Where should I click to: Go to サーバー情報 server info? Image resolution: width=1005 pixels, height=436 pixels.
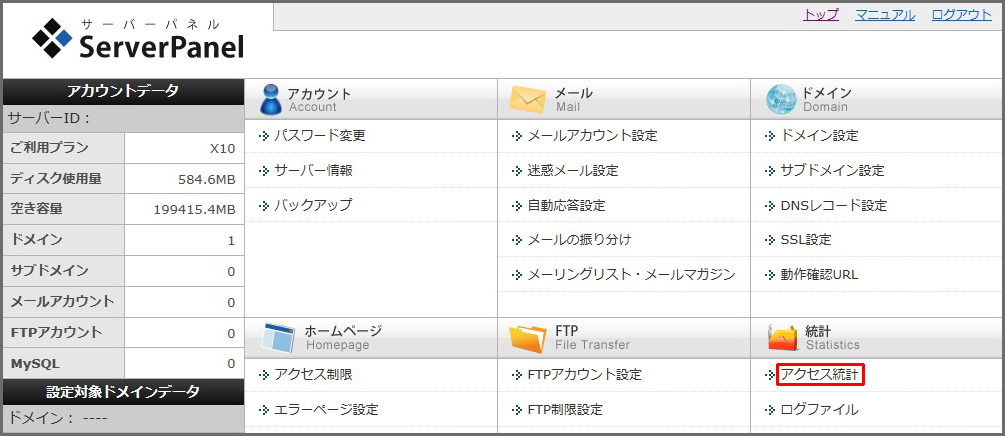tap(313, 171)
